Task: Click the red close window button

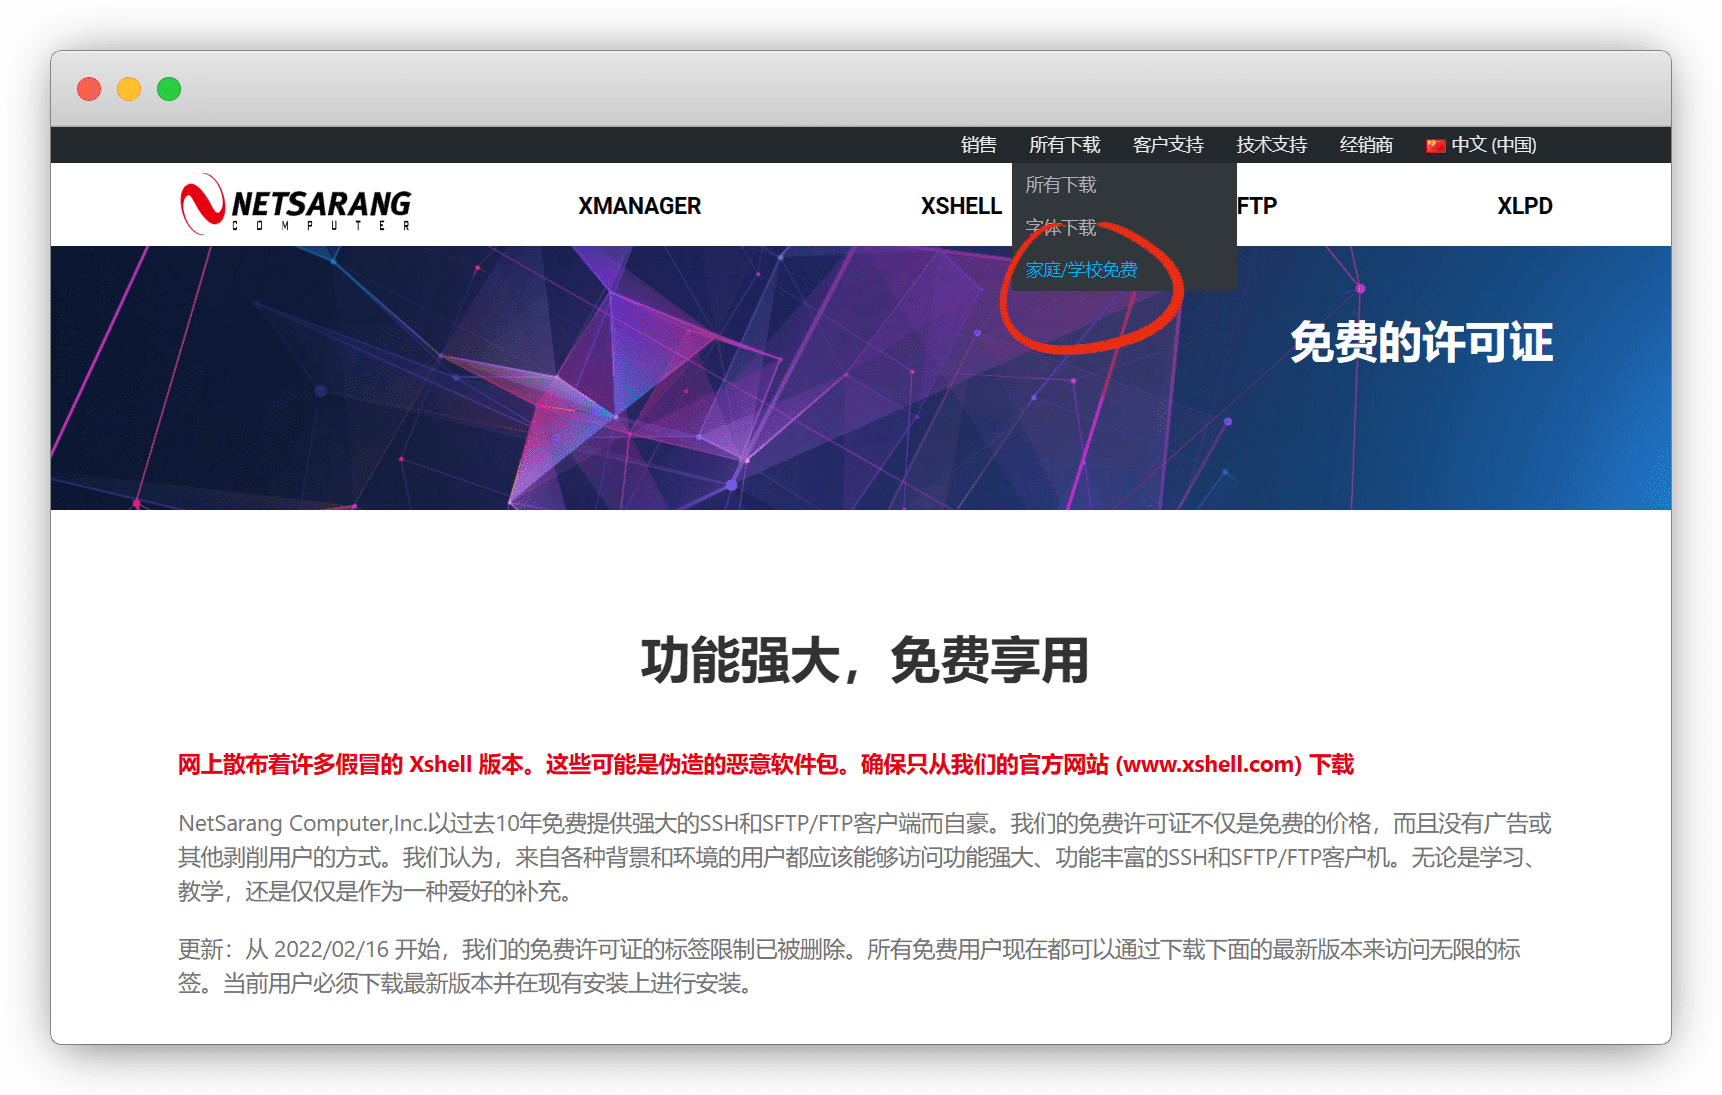Action: pyautogui.click(x=89, y=89)
